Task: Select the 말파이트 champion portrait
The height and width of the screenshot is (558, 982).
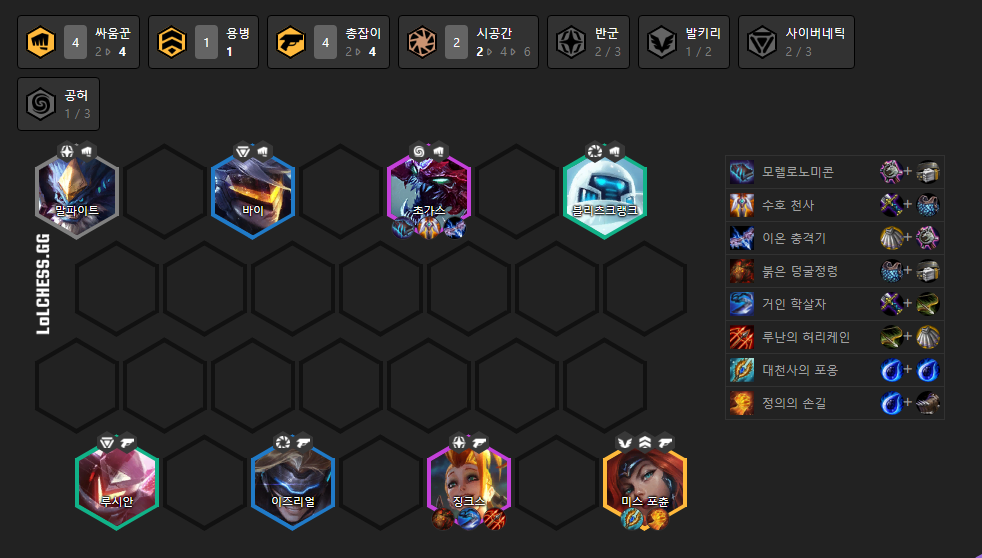Action: click(76, 191)
